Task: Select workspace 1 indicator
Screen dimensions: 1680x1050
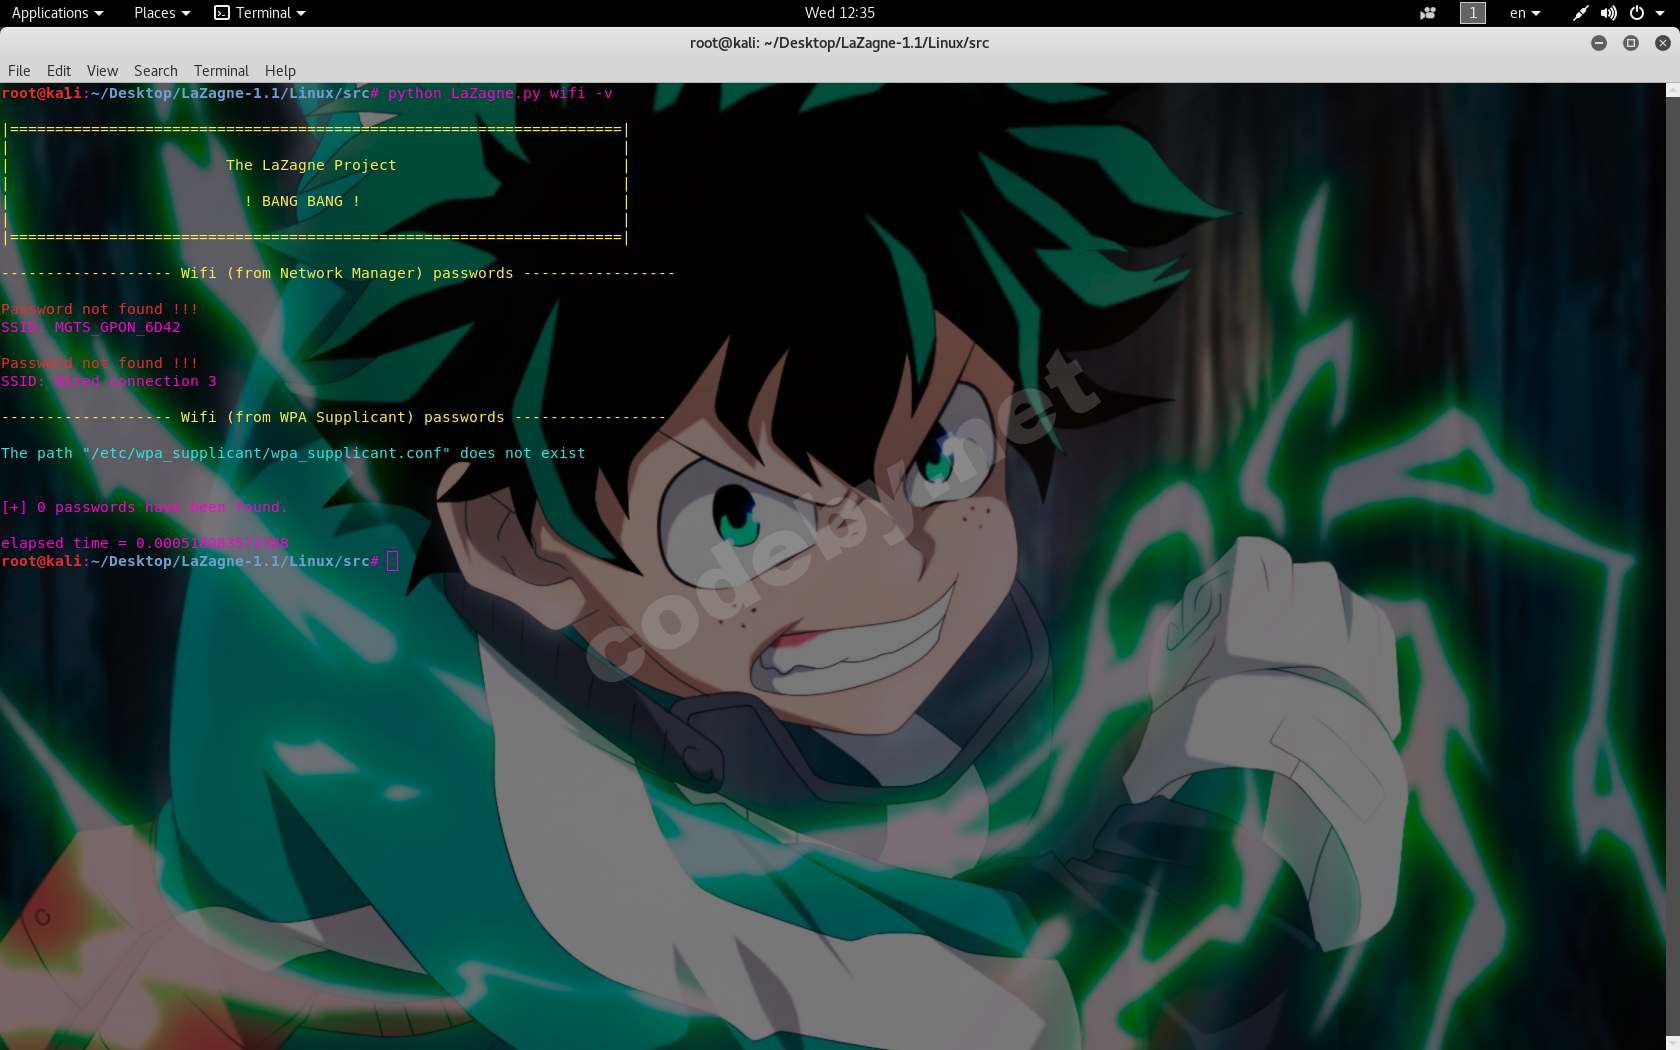Action: coord(1473,13)
